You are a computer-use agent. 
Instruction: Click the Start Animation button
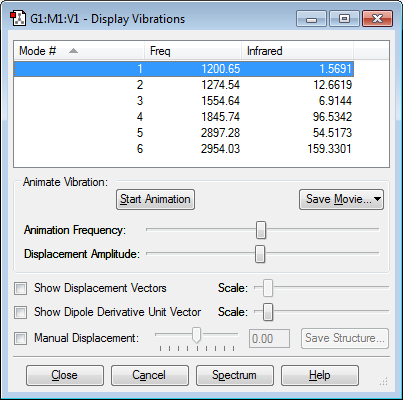155,199
